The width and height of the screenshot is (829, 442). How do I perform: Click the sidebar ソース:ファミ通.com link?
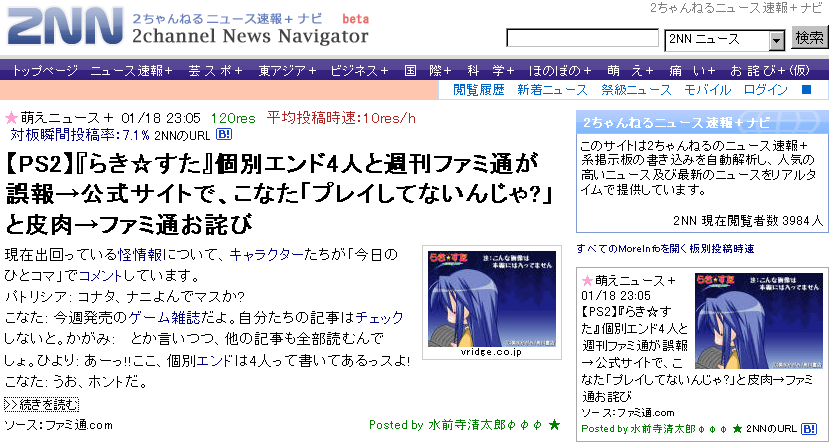coord(628,413)
